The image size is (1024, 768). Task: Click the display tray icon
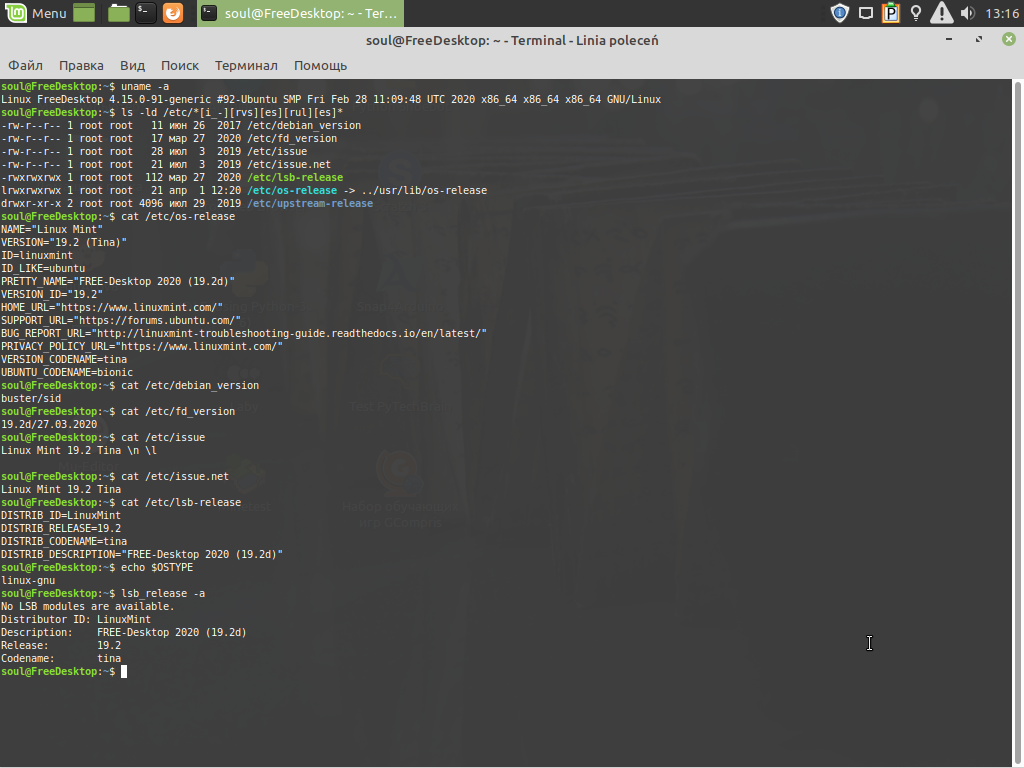click(x=866, y=13)
